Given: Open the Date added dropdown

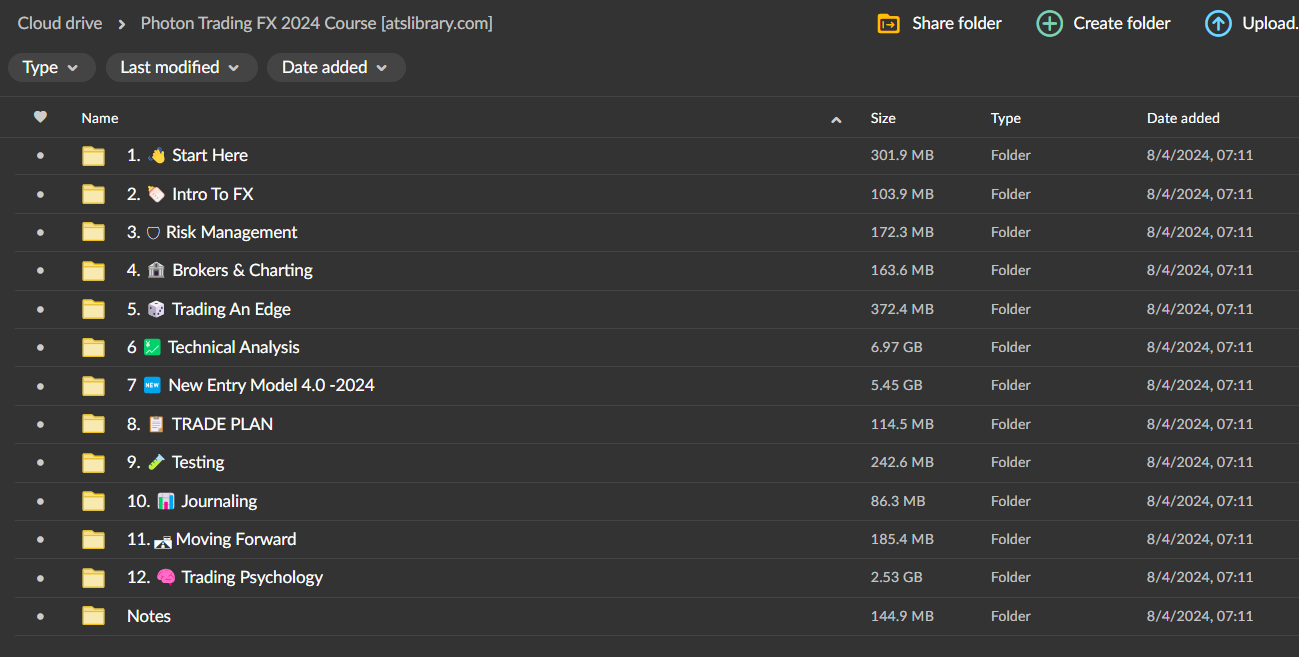Looking at the screenshot, I should point(336,67).
